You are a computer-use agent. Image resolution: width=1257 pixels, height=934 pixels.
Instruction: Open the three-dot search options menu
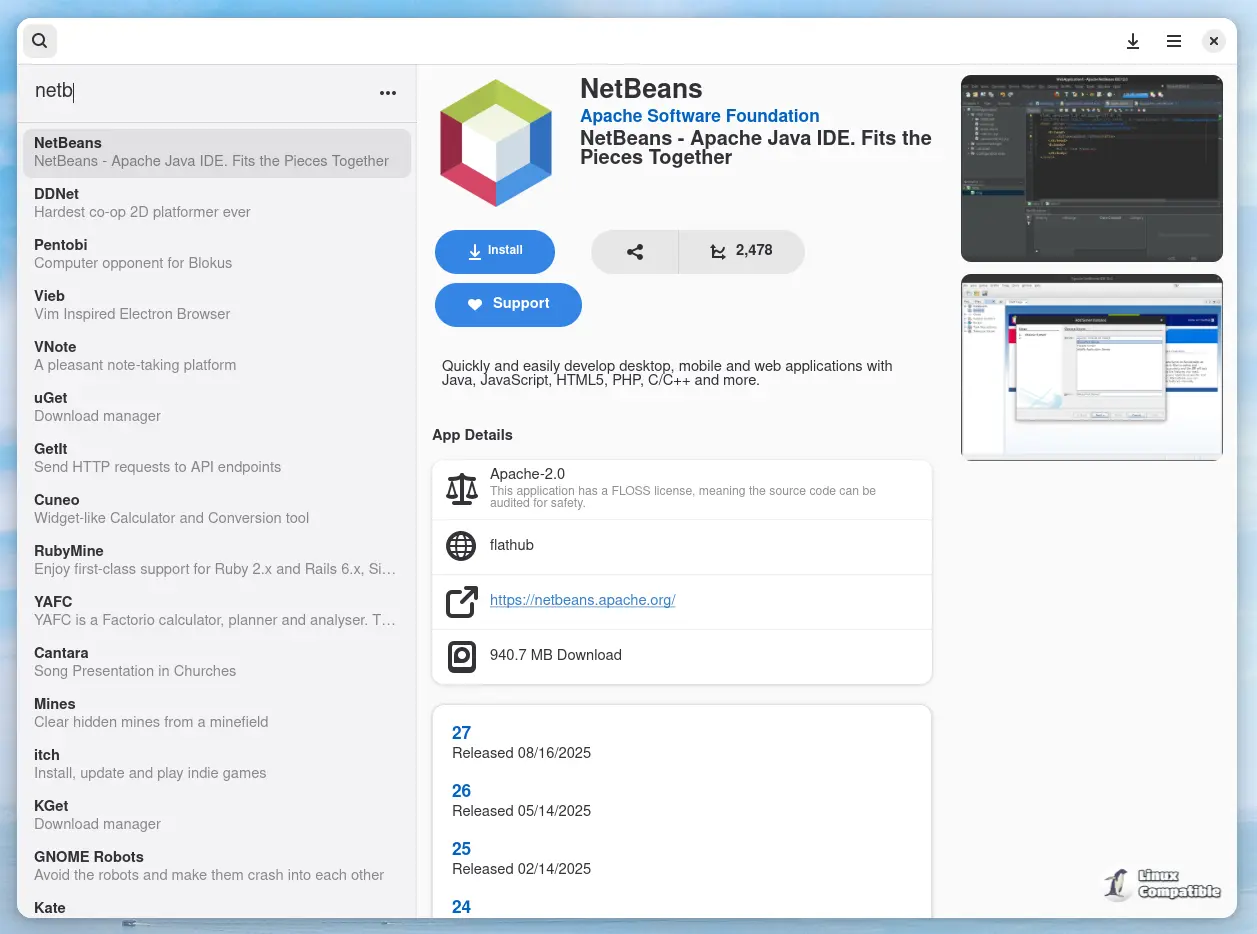[x=388, y=93]
